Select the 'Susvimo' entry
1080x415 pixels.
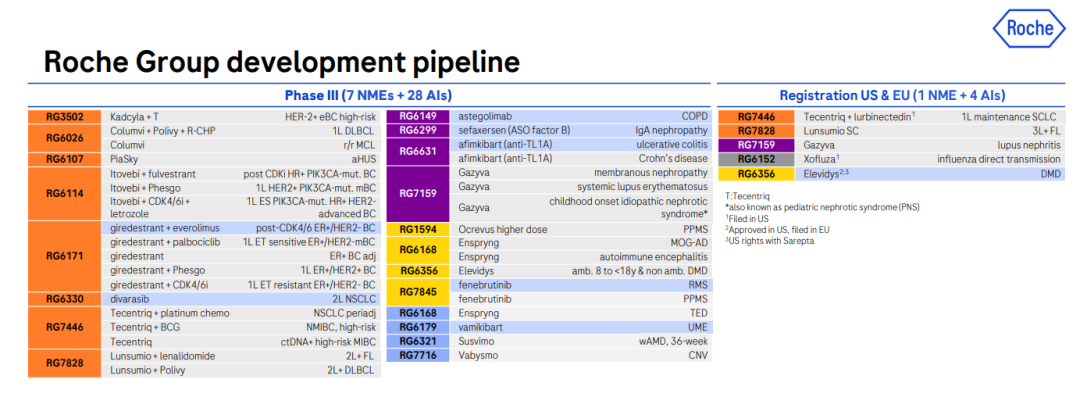(475, 341)
